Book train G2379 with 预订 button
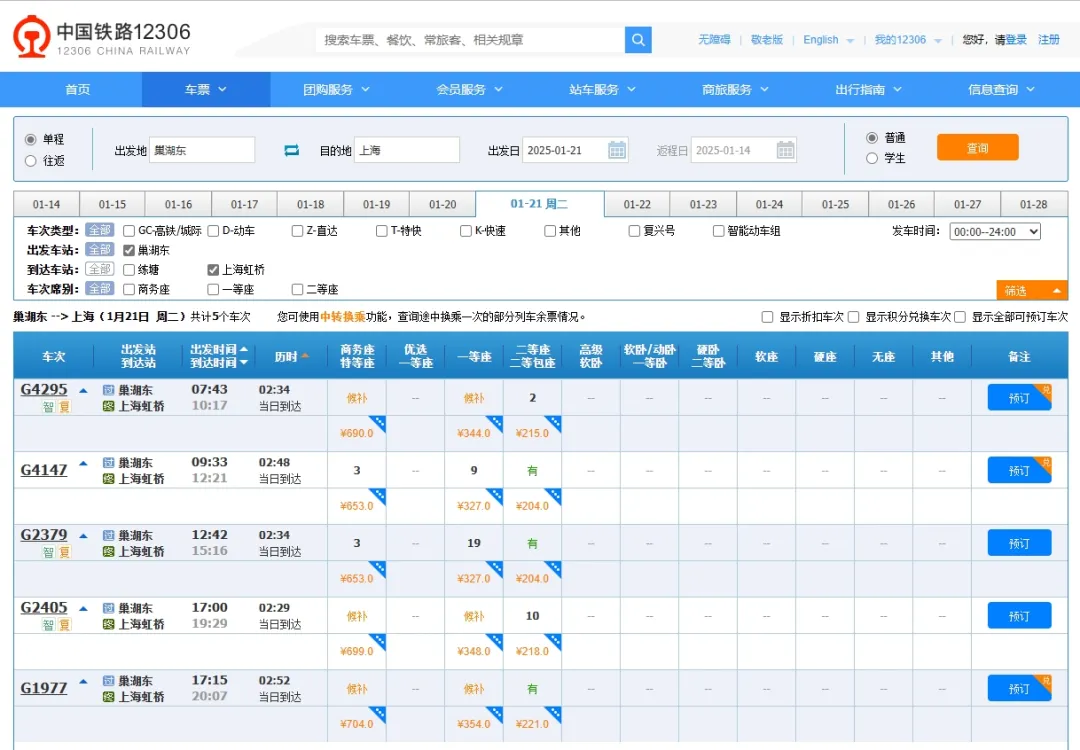Image resolution: width=1080 pixels, height=750 pixels. point(1019,543)
